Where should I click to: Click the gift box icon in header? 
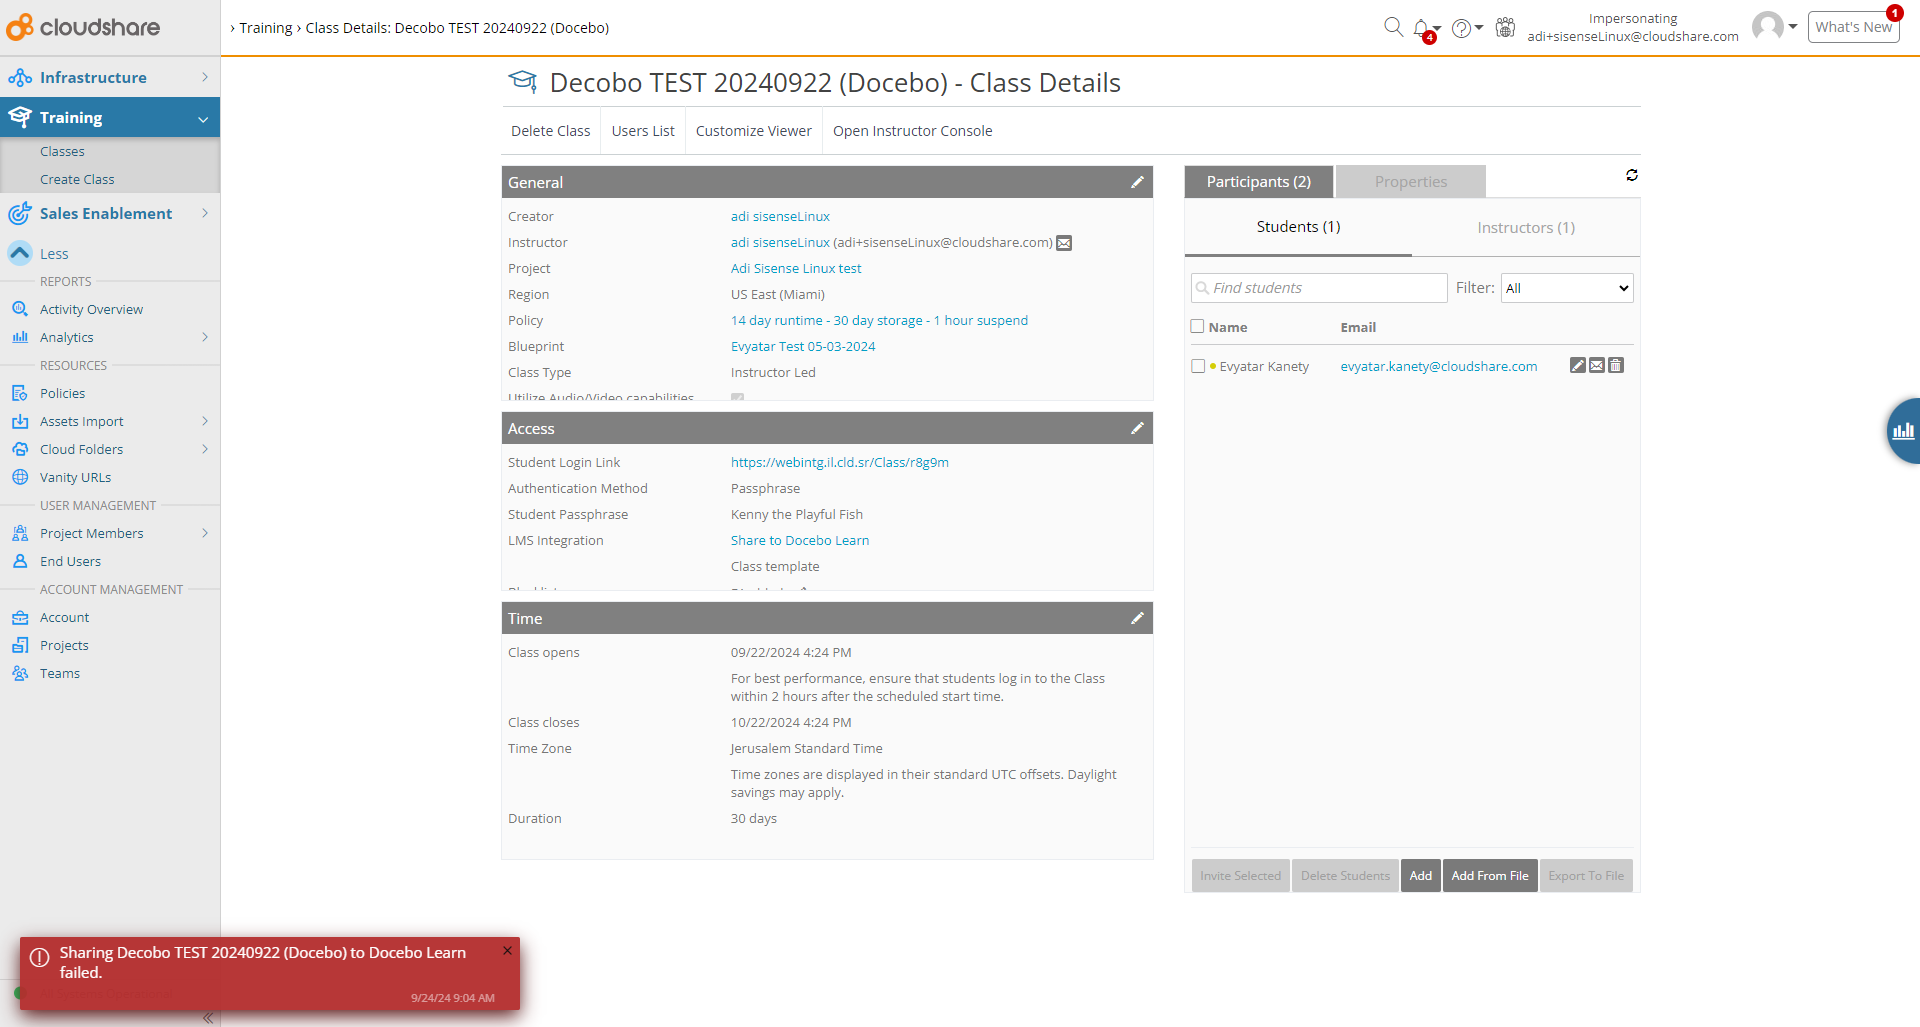click(1505, 27)
